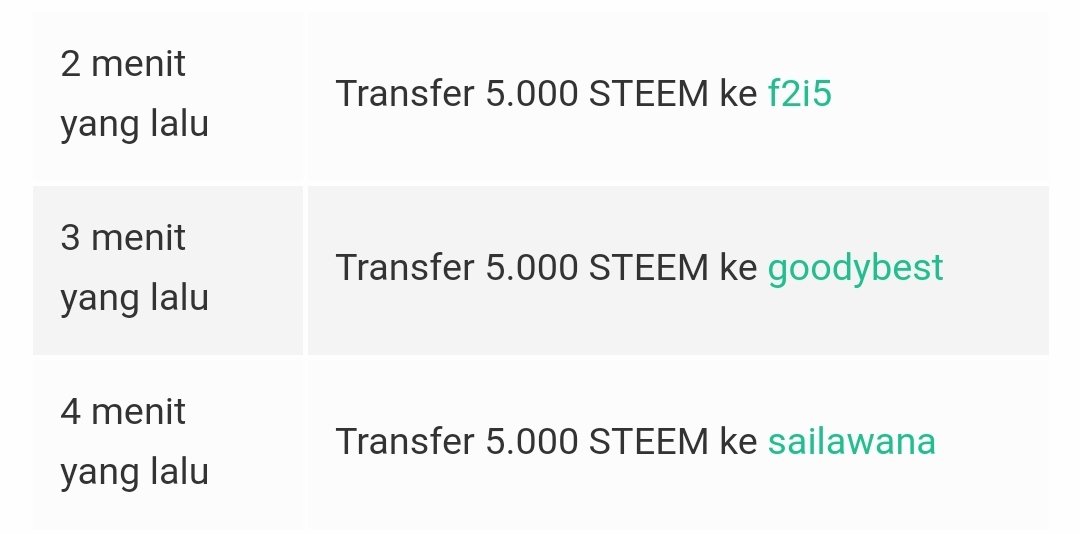This screenshot has height=534, width=1080.
Task: Click the 5.000 amount sent to f2i5
Action: coord(532,94)
